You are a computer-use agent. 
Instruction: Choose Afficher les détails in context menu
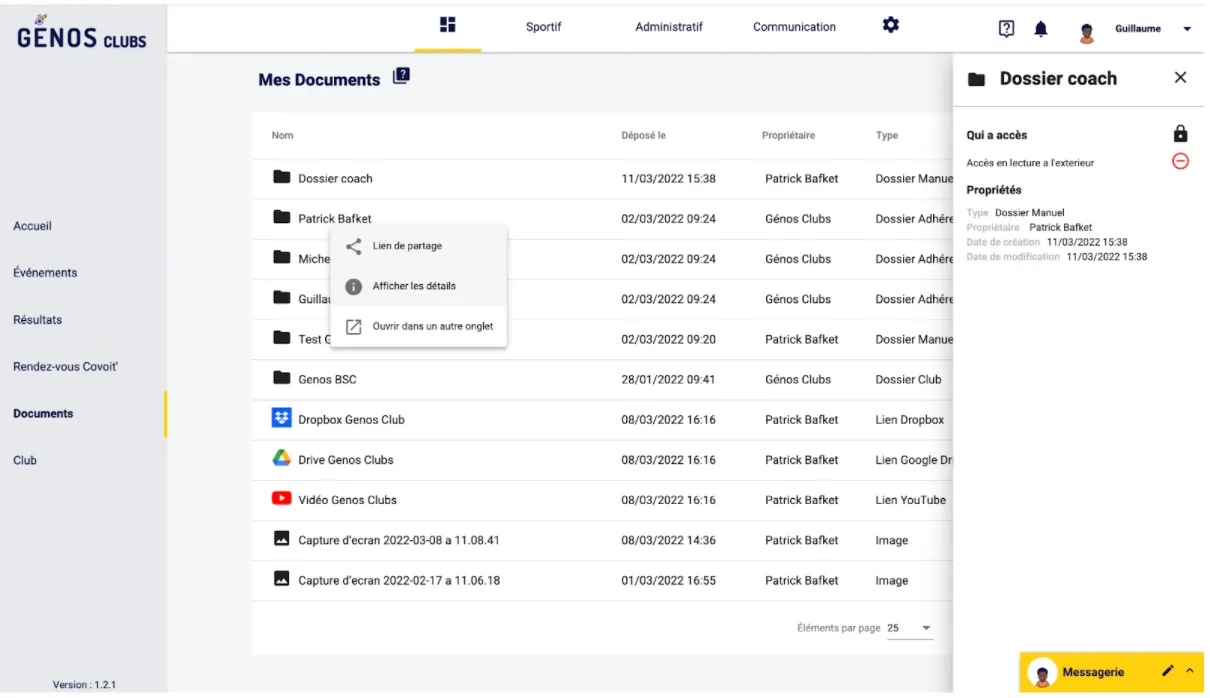pos(414,286)
